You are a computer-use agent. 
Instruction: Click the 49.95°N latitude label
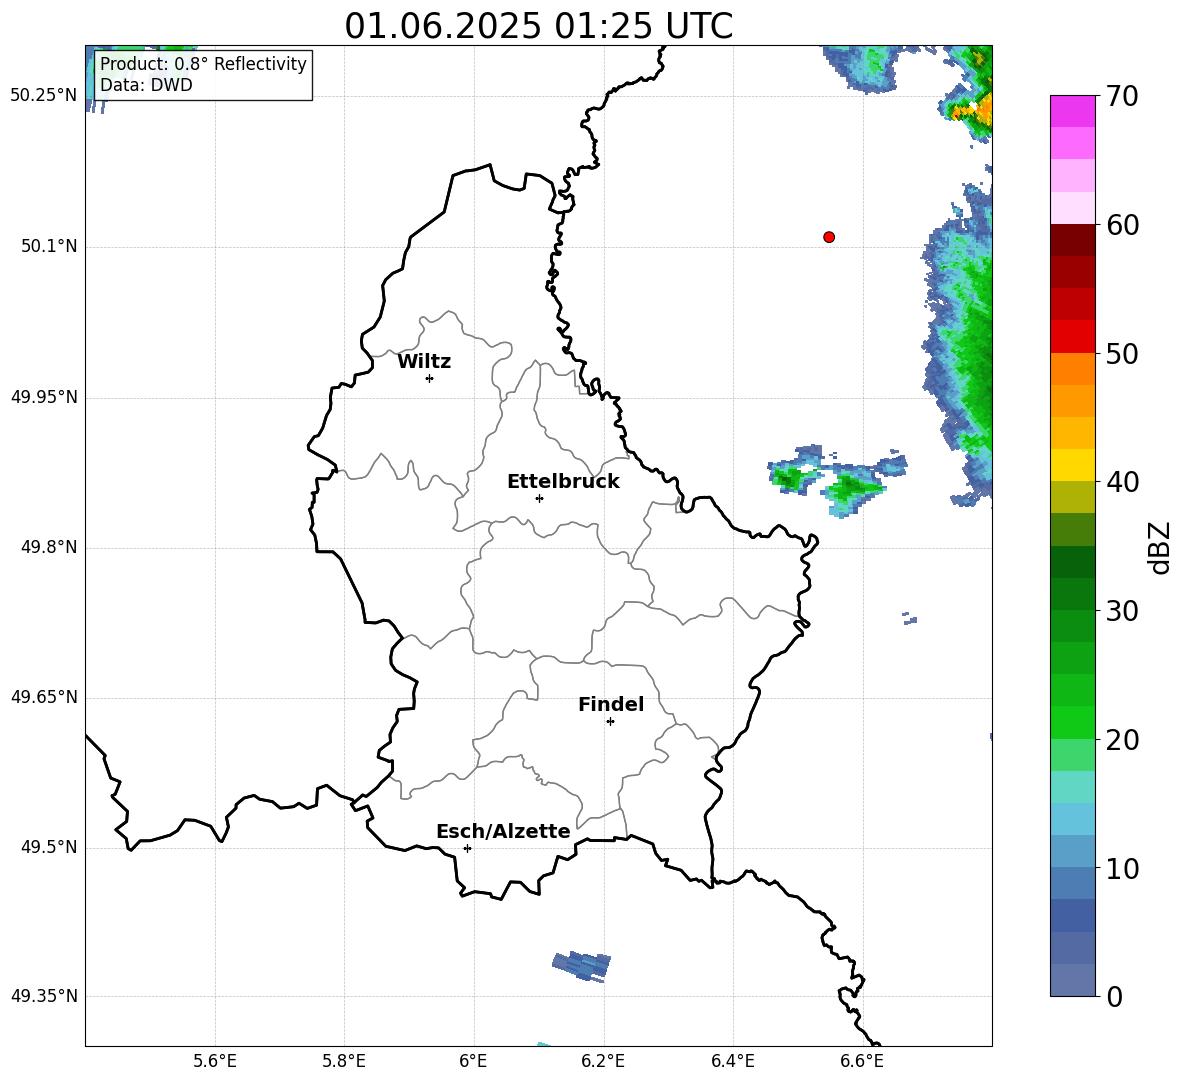coord(44,397)
